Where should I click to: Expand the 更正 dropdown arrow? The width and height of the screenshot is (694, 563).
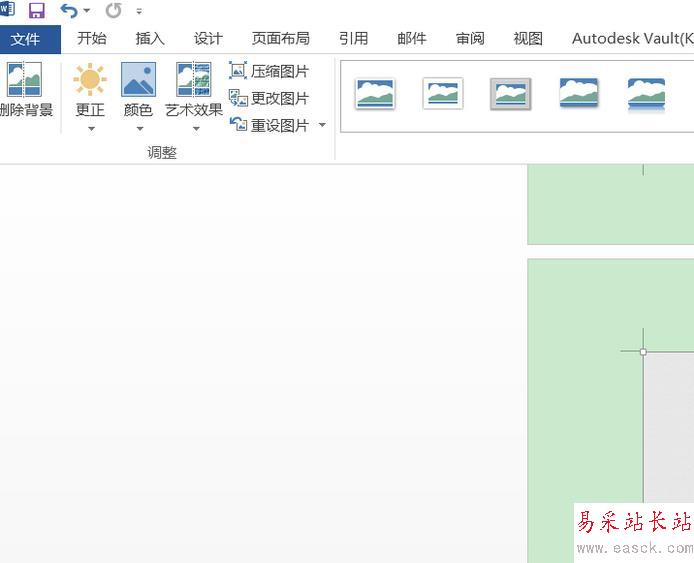click(x=91, y=129)
